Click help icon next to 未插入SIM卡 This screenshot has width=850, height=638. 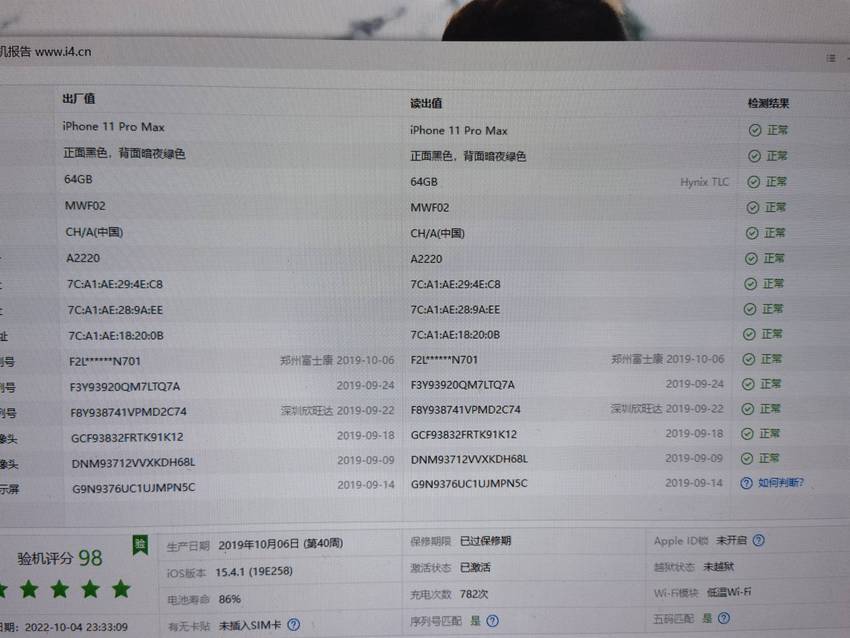click(x=294, y=625)
